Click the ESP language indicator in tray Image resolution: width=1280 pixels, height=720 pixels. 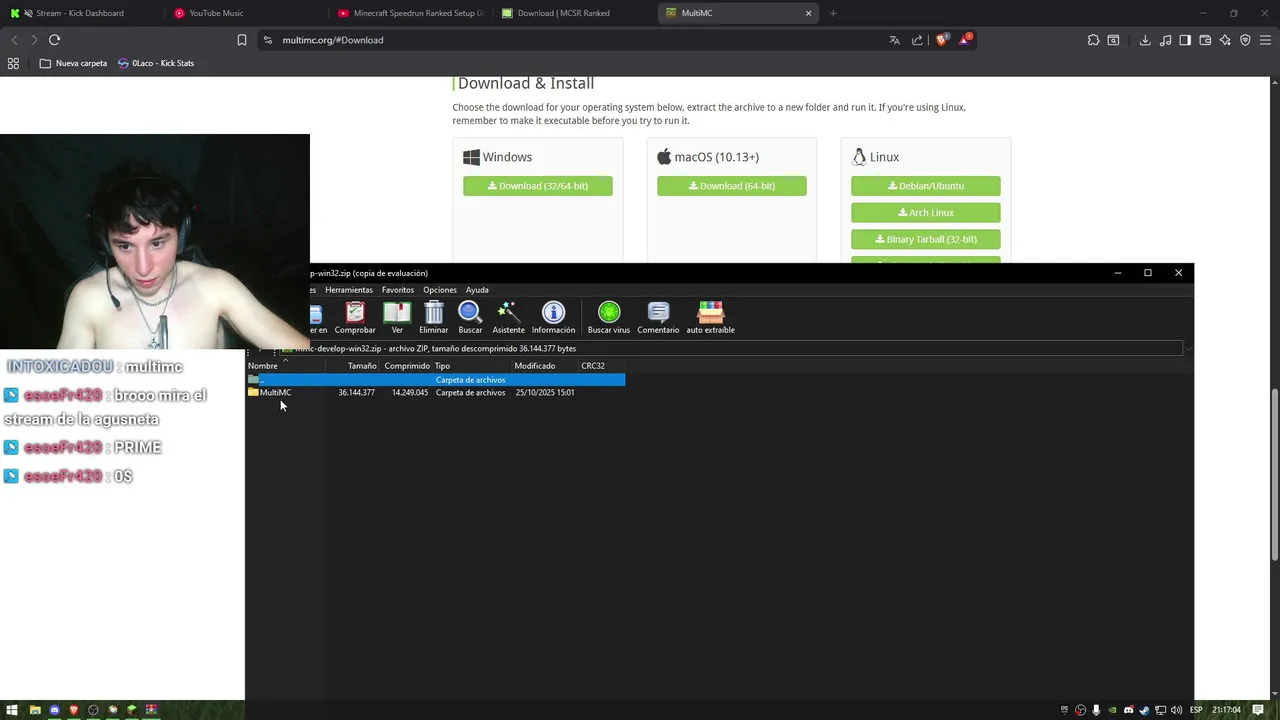coord(1196,710)
